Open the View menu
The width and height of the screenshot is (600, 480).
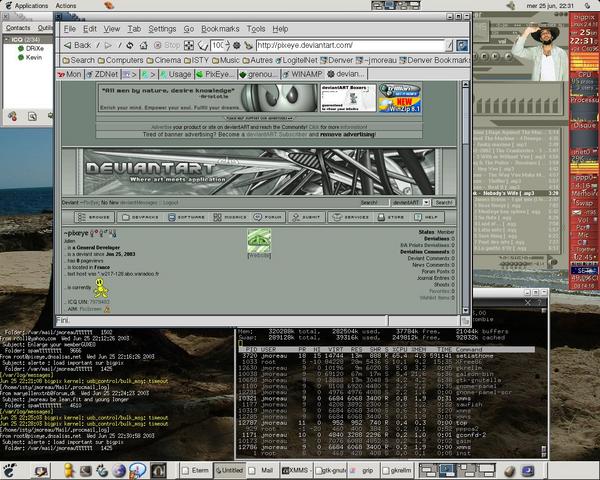(112, 29)
